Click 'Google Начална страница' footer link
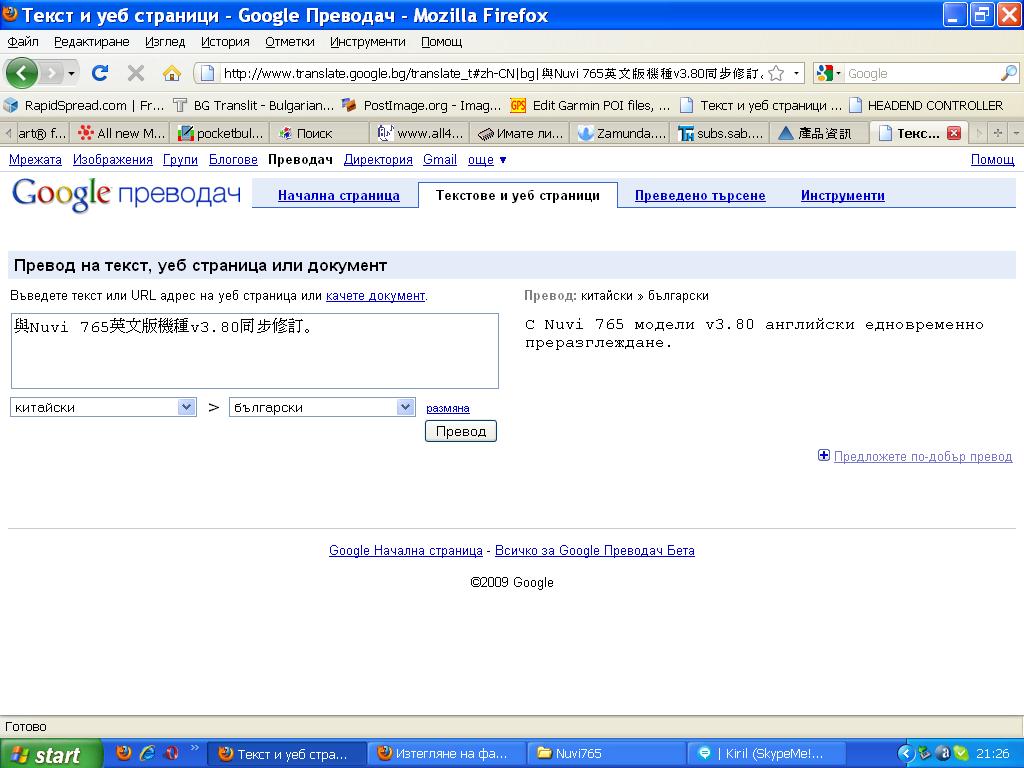Screen dimensions: 1024x768 click(x=406, y=551)
